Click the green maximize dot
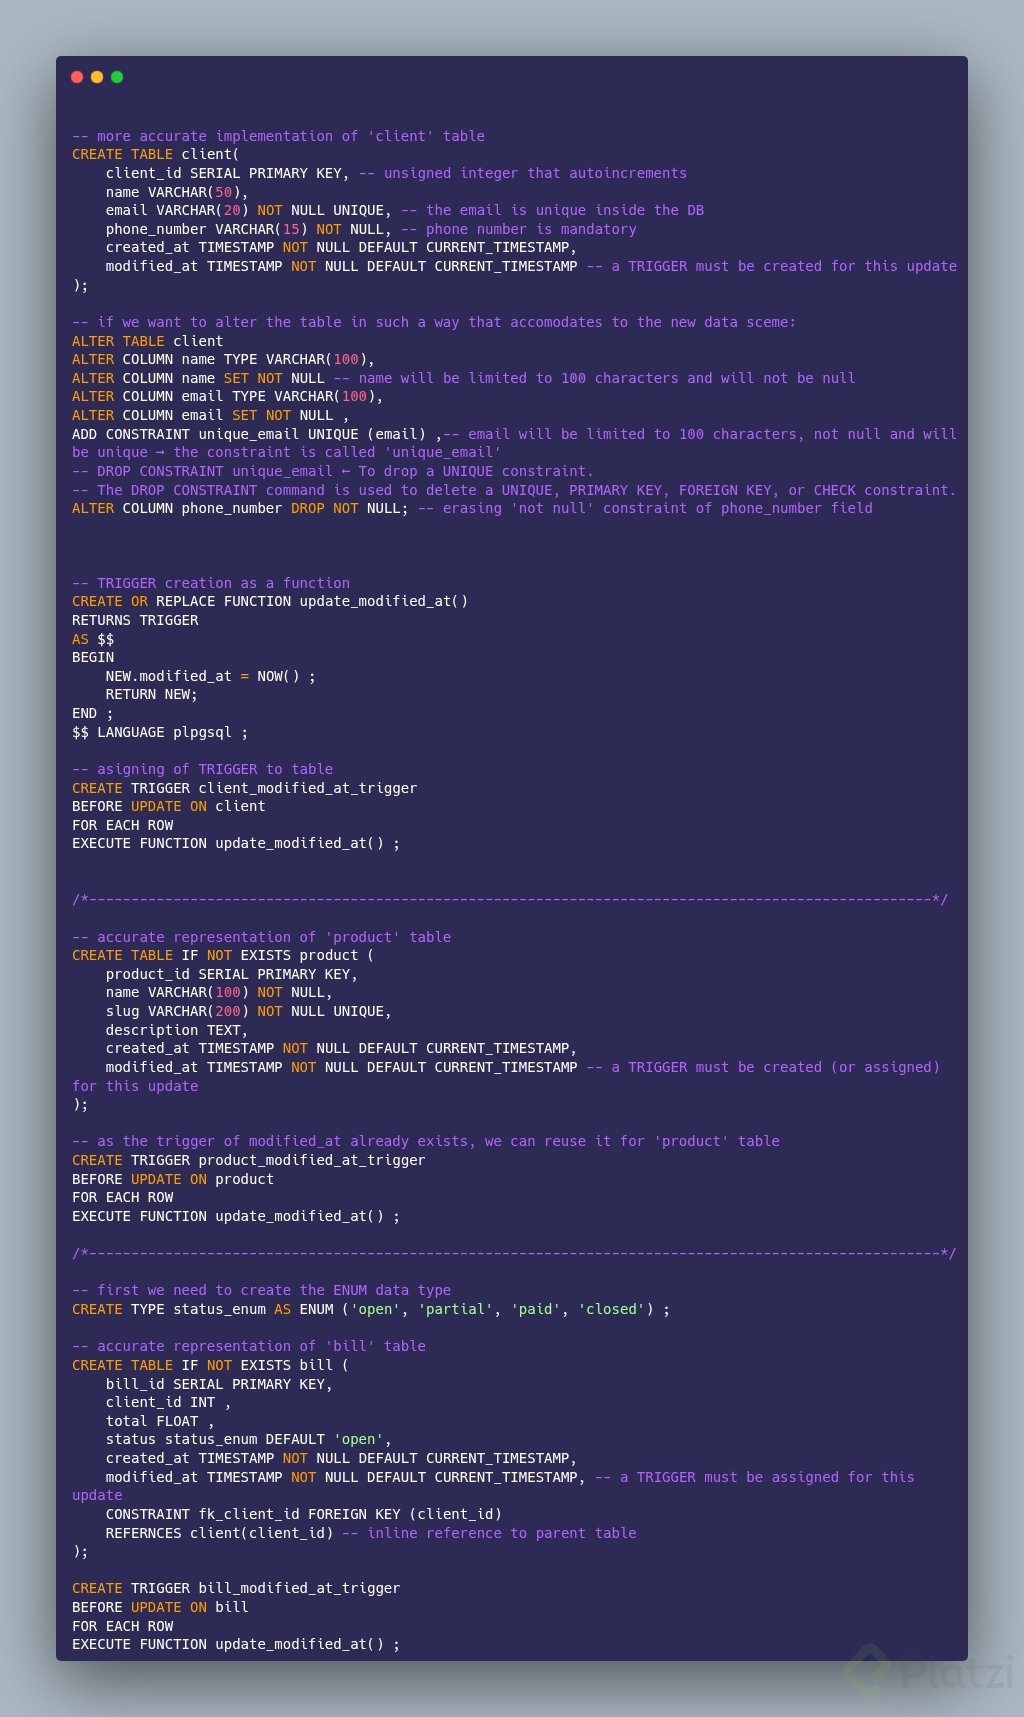The width and height of the screenshot is (1024, 1717). point(117,77)
